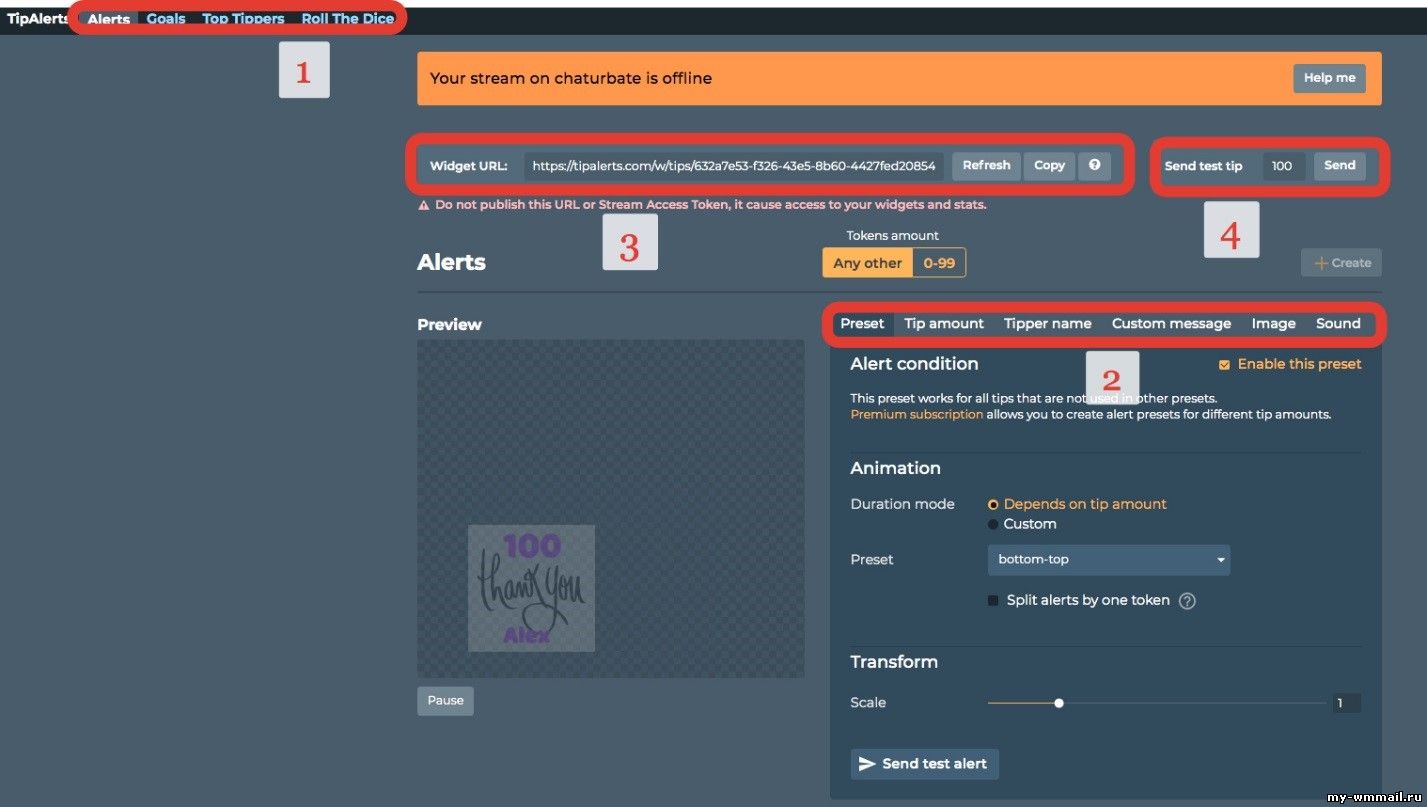Click the test tip amount field
Image resolution: width=1427 pixels, height=807 pixels.
[x=1283, y=166]
